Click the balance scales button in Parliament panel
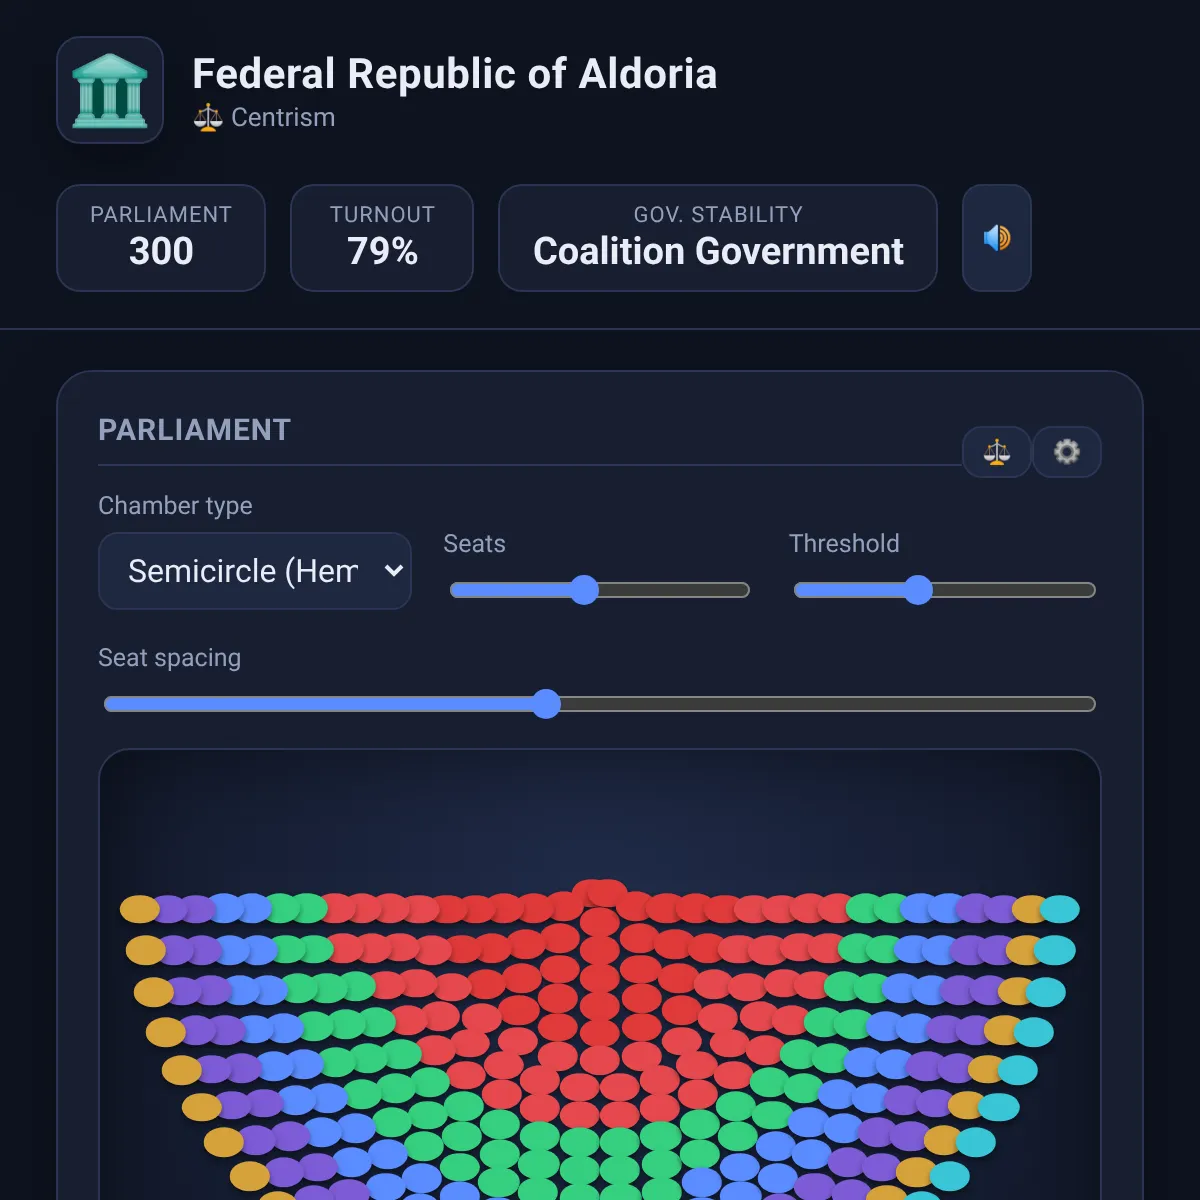Viewport: 1200px width, 1200px height. click(x=997, y=452)
